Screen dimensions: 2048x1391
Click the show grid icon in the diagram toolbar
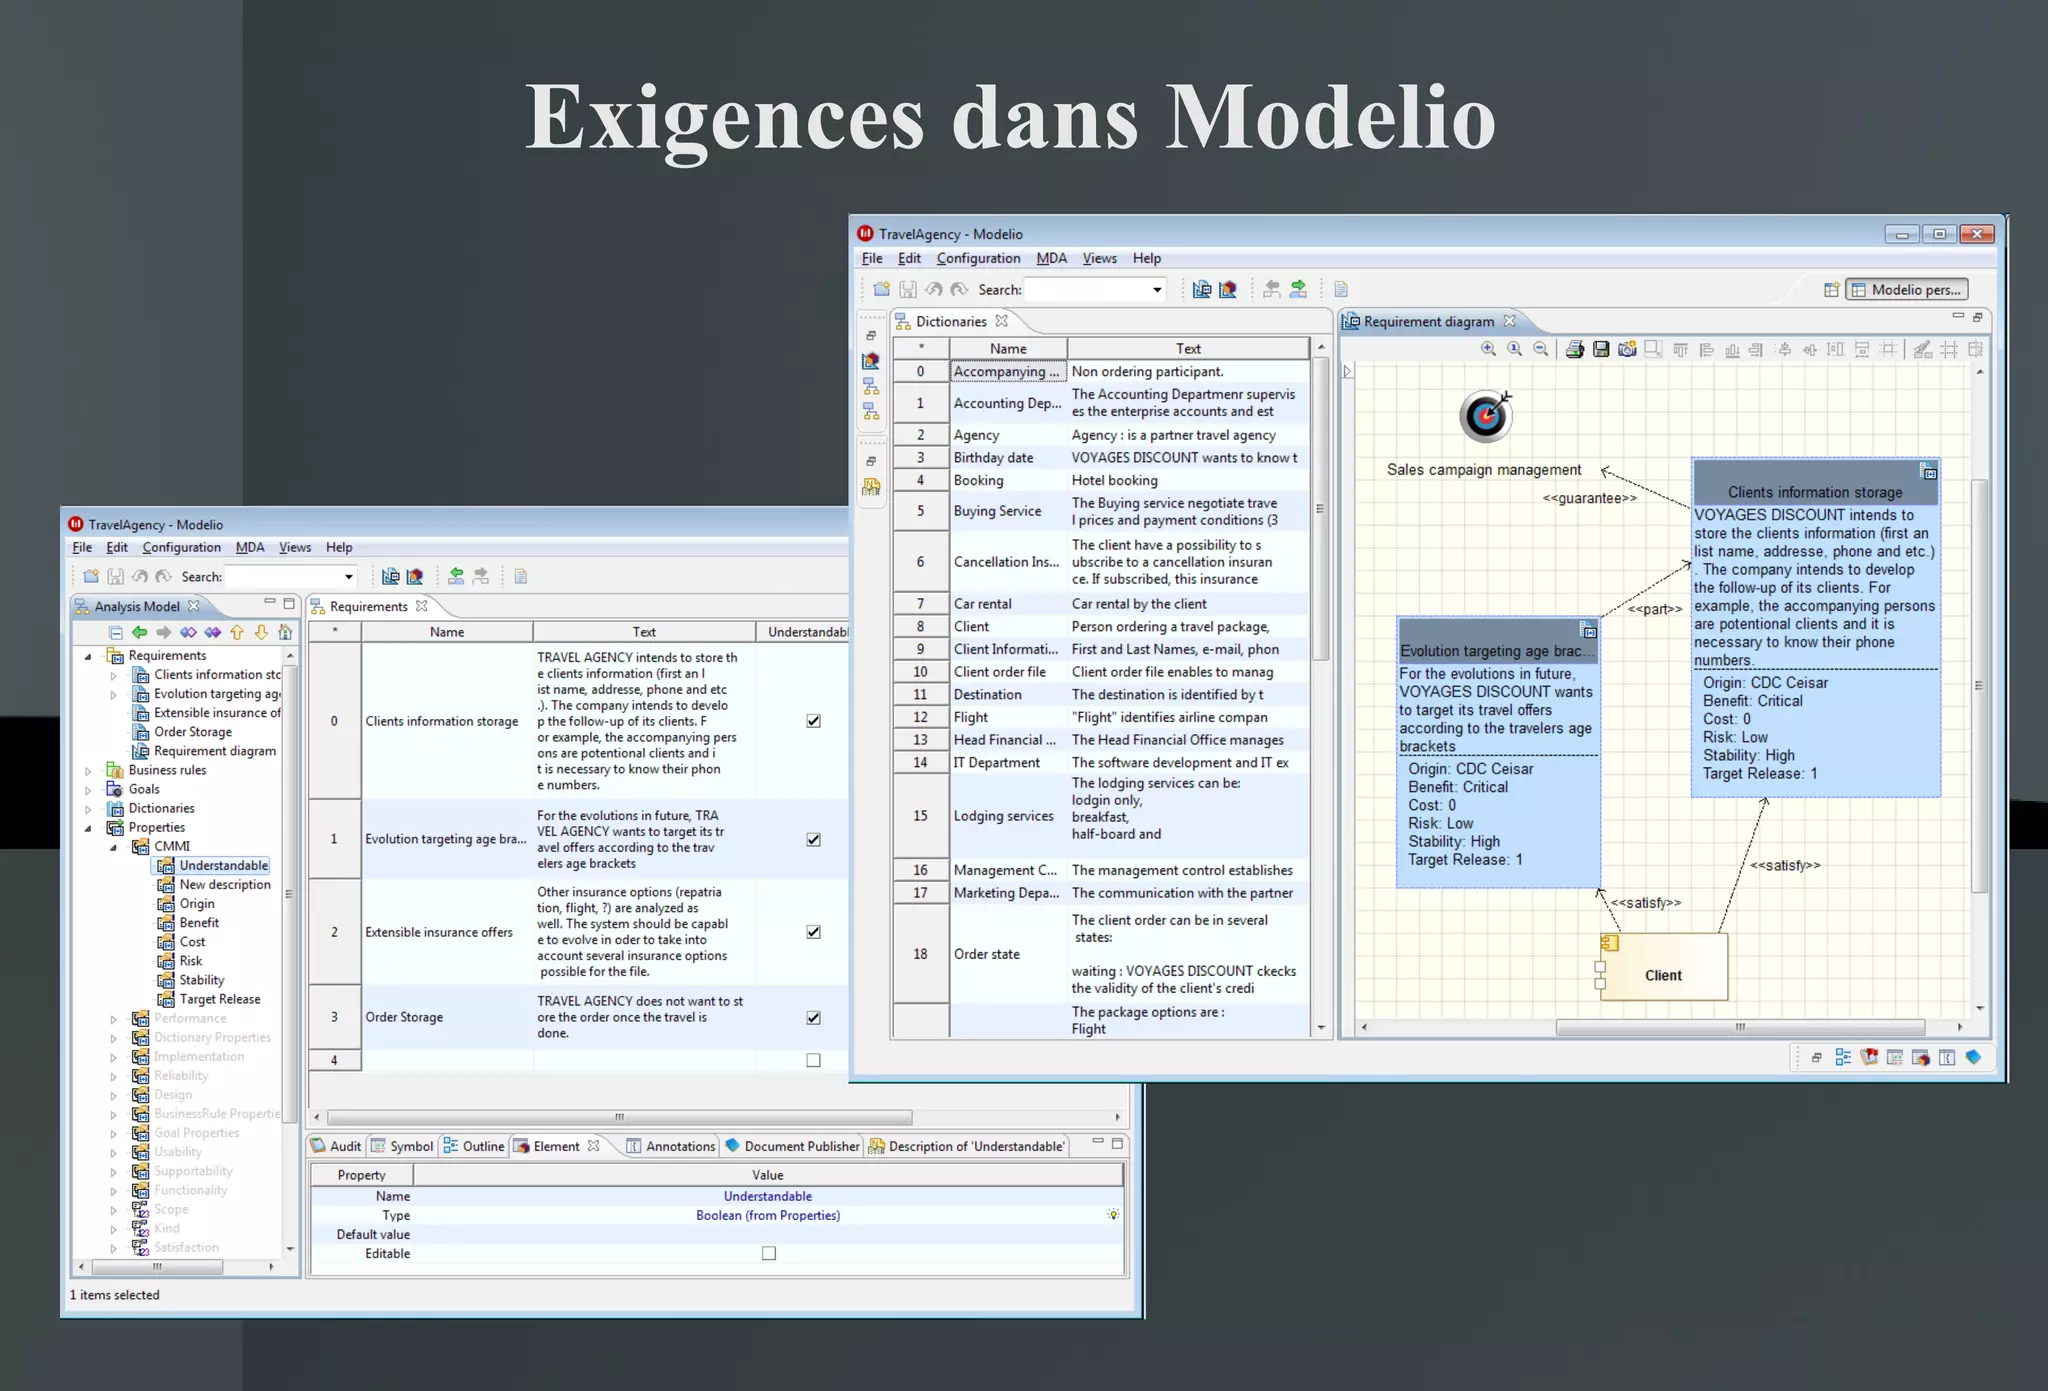point(1949,349)
